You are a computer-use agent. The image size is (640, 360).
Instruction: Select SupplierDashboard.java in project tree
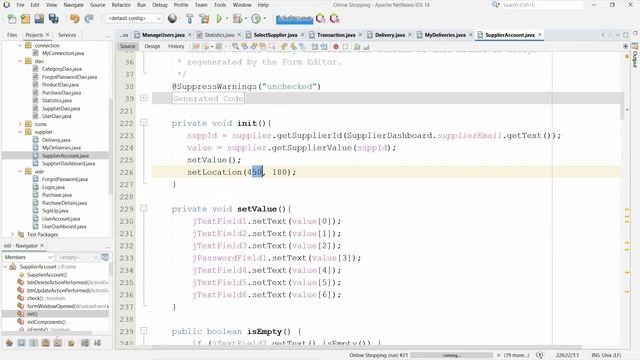click(x=68, y=163)
